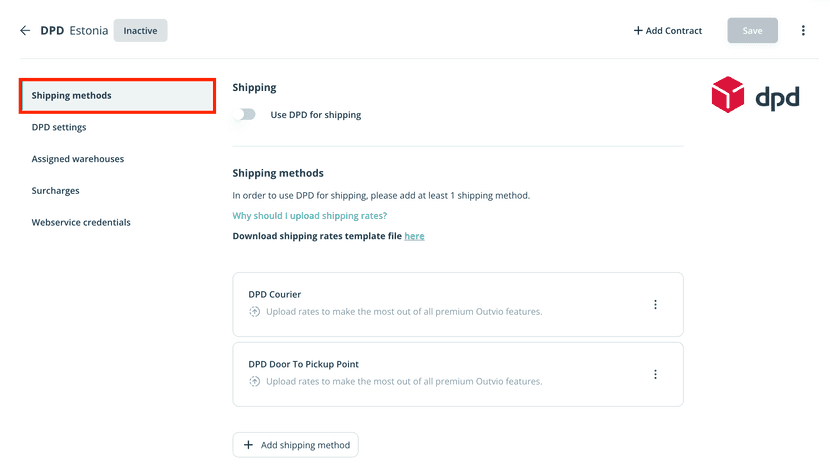The image size is (830, 472).
Task: Click the plus icon in Add Contract
Action: [x=638, y=31]
